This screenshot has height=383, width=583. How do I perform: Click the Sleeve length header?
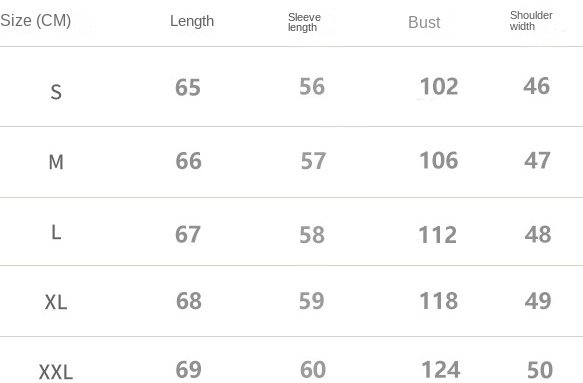tap(305, 22)
